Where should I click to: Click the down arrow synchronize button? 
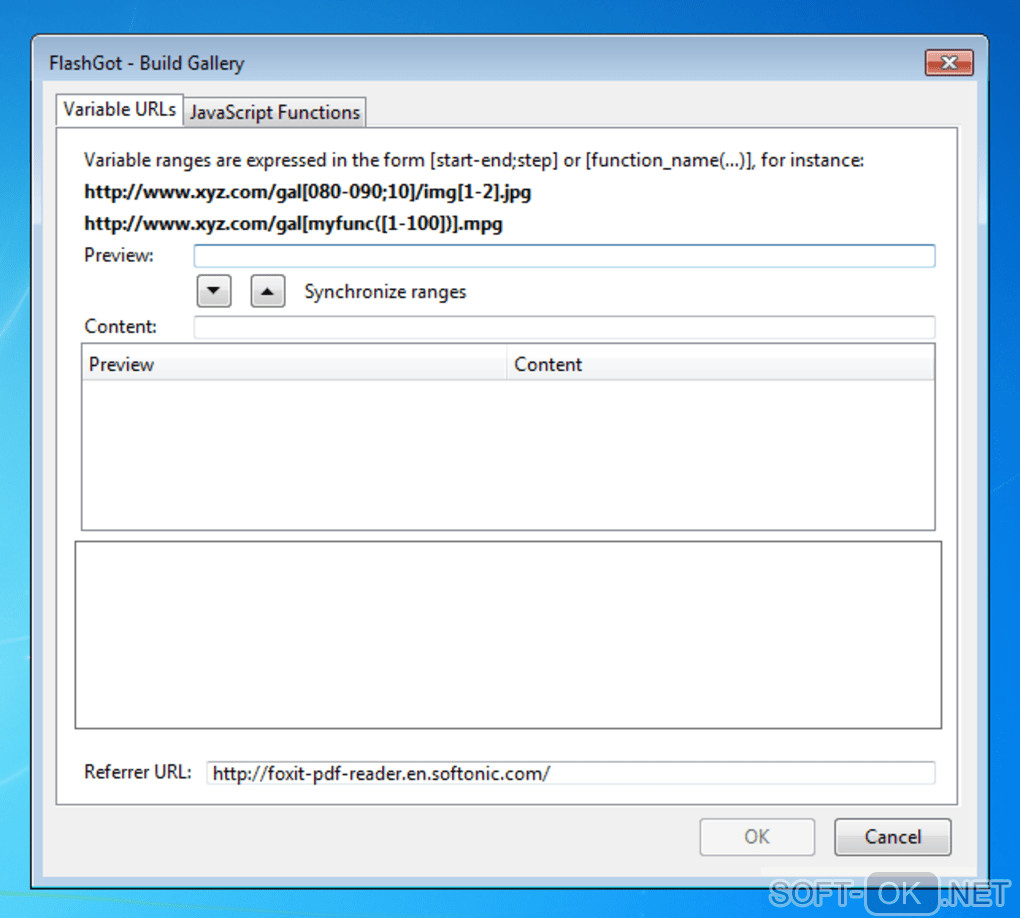pos(214,291)
